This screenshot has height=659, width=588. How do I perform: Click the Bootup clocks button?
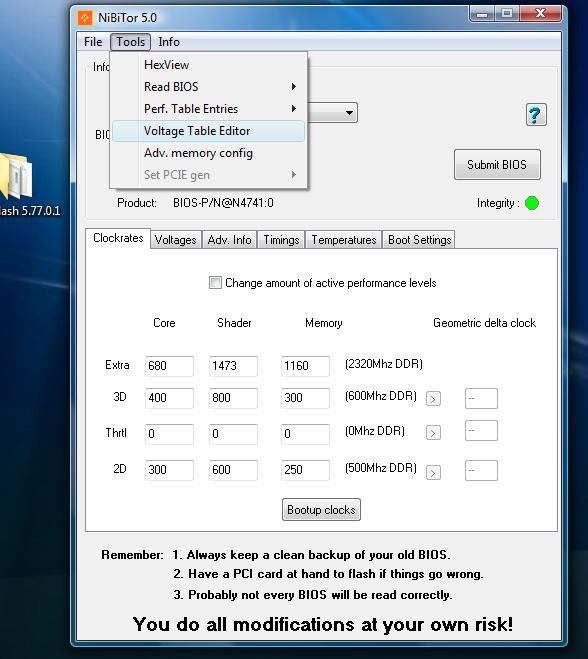tap(321, 509)
